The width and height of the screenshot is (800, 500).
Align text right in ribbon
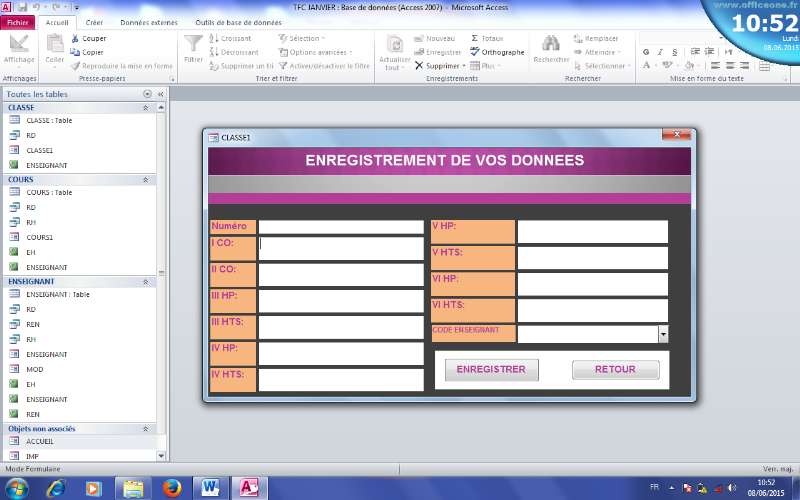[744, 65]
